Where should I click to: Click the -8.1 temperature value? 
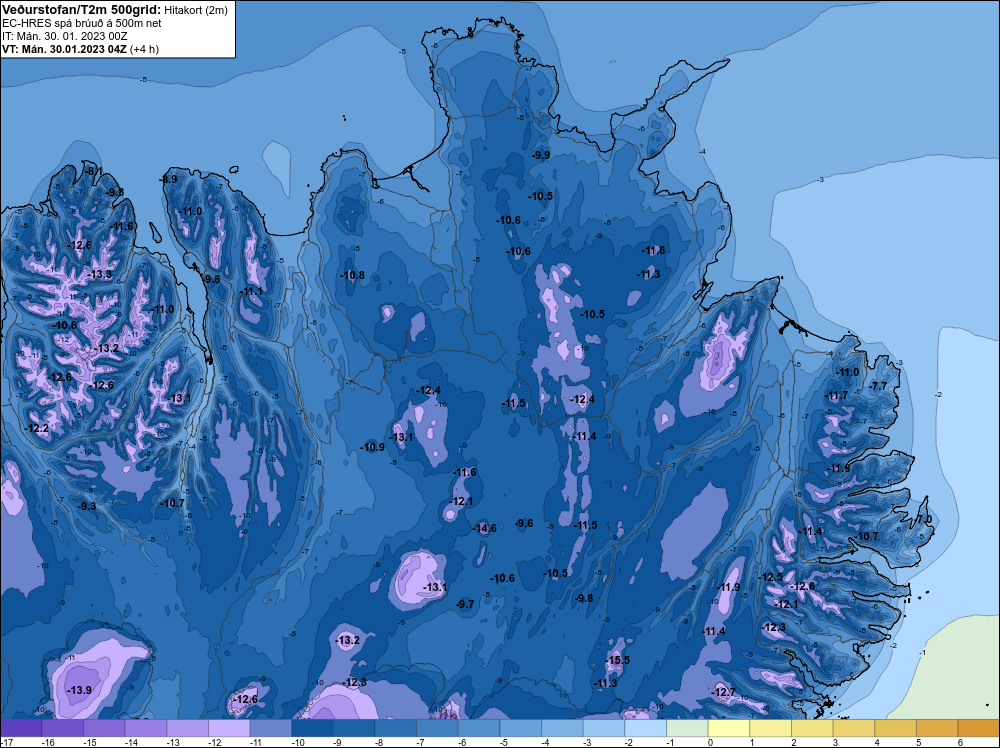pos(94,170)
